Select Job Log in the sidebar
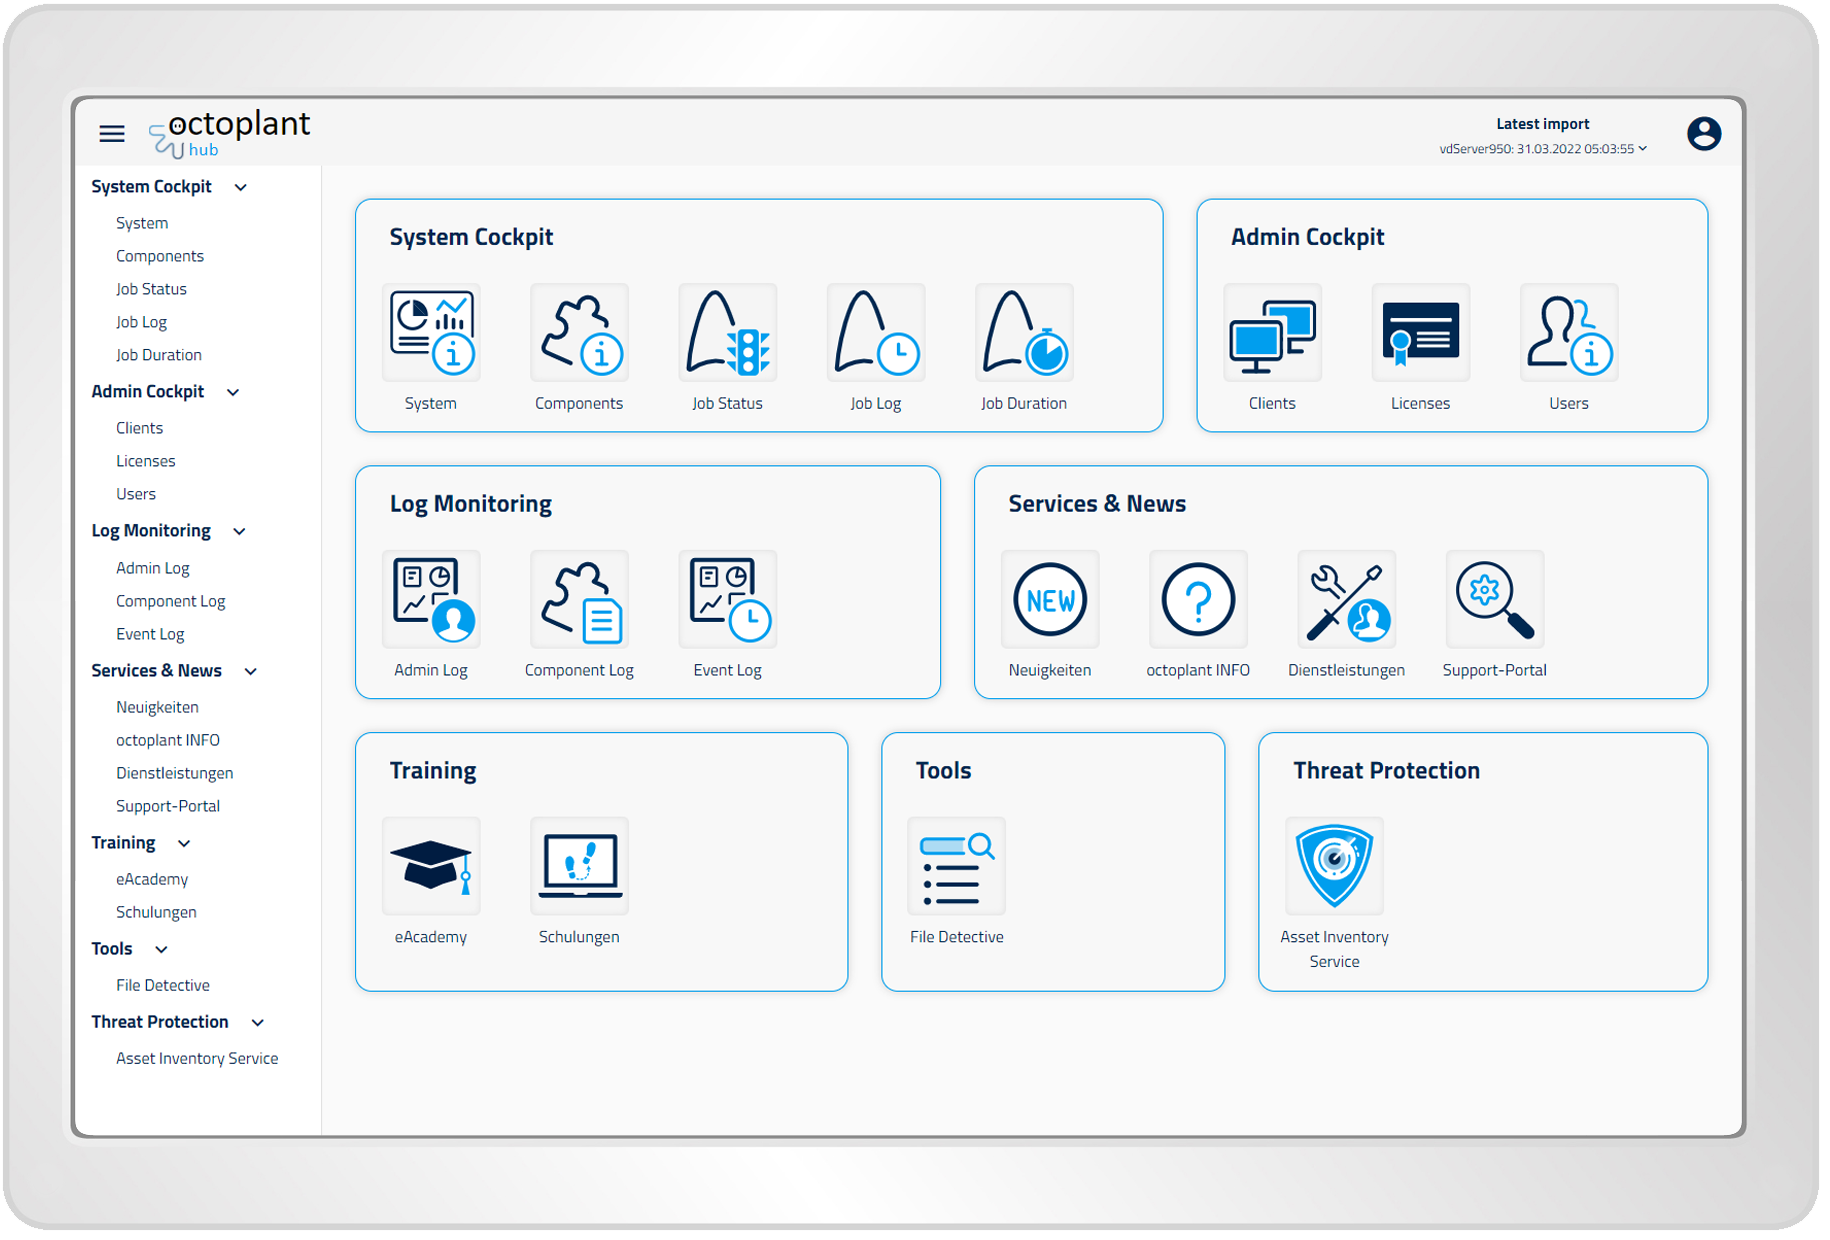Image resolution: width=1830 pixels, height=1240 pixels. click(x=141, y=322)
